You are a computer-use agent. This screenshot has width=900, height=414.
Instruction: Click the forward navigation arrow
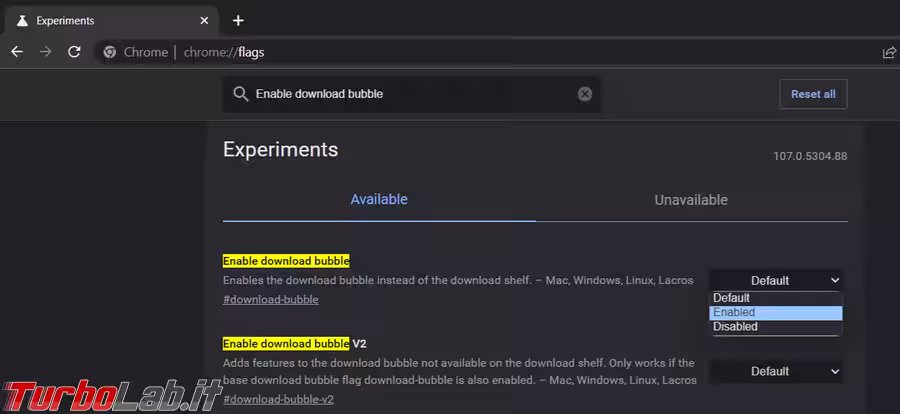coord(45,52)
